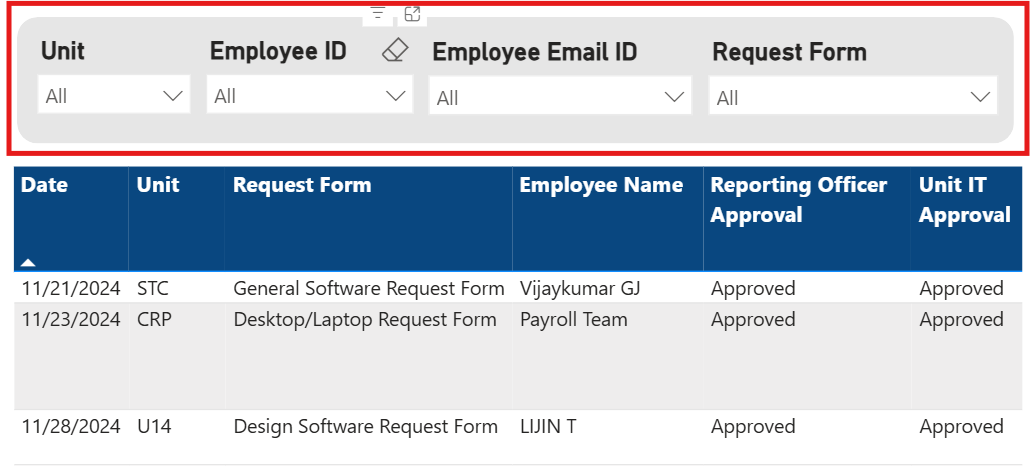The image size is (1030, 466).
Task: Click the Request Form table column header
Action: pos(302,185)
